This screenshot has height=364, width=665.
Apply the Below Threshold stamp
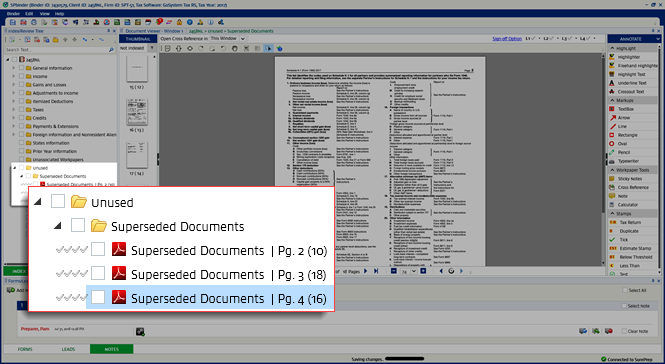pos(633,257)
